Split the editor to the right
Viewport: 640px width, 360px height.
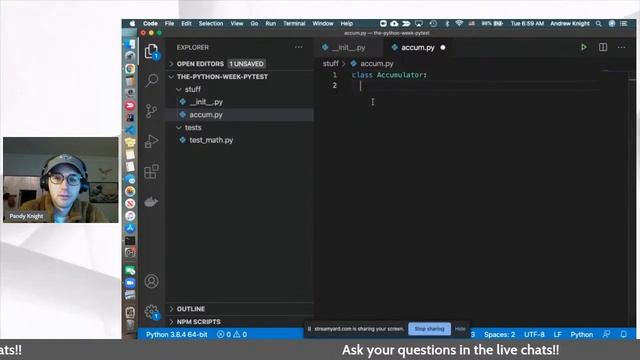[x=603, y=47]
